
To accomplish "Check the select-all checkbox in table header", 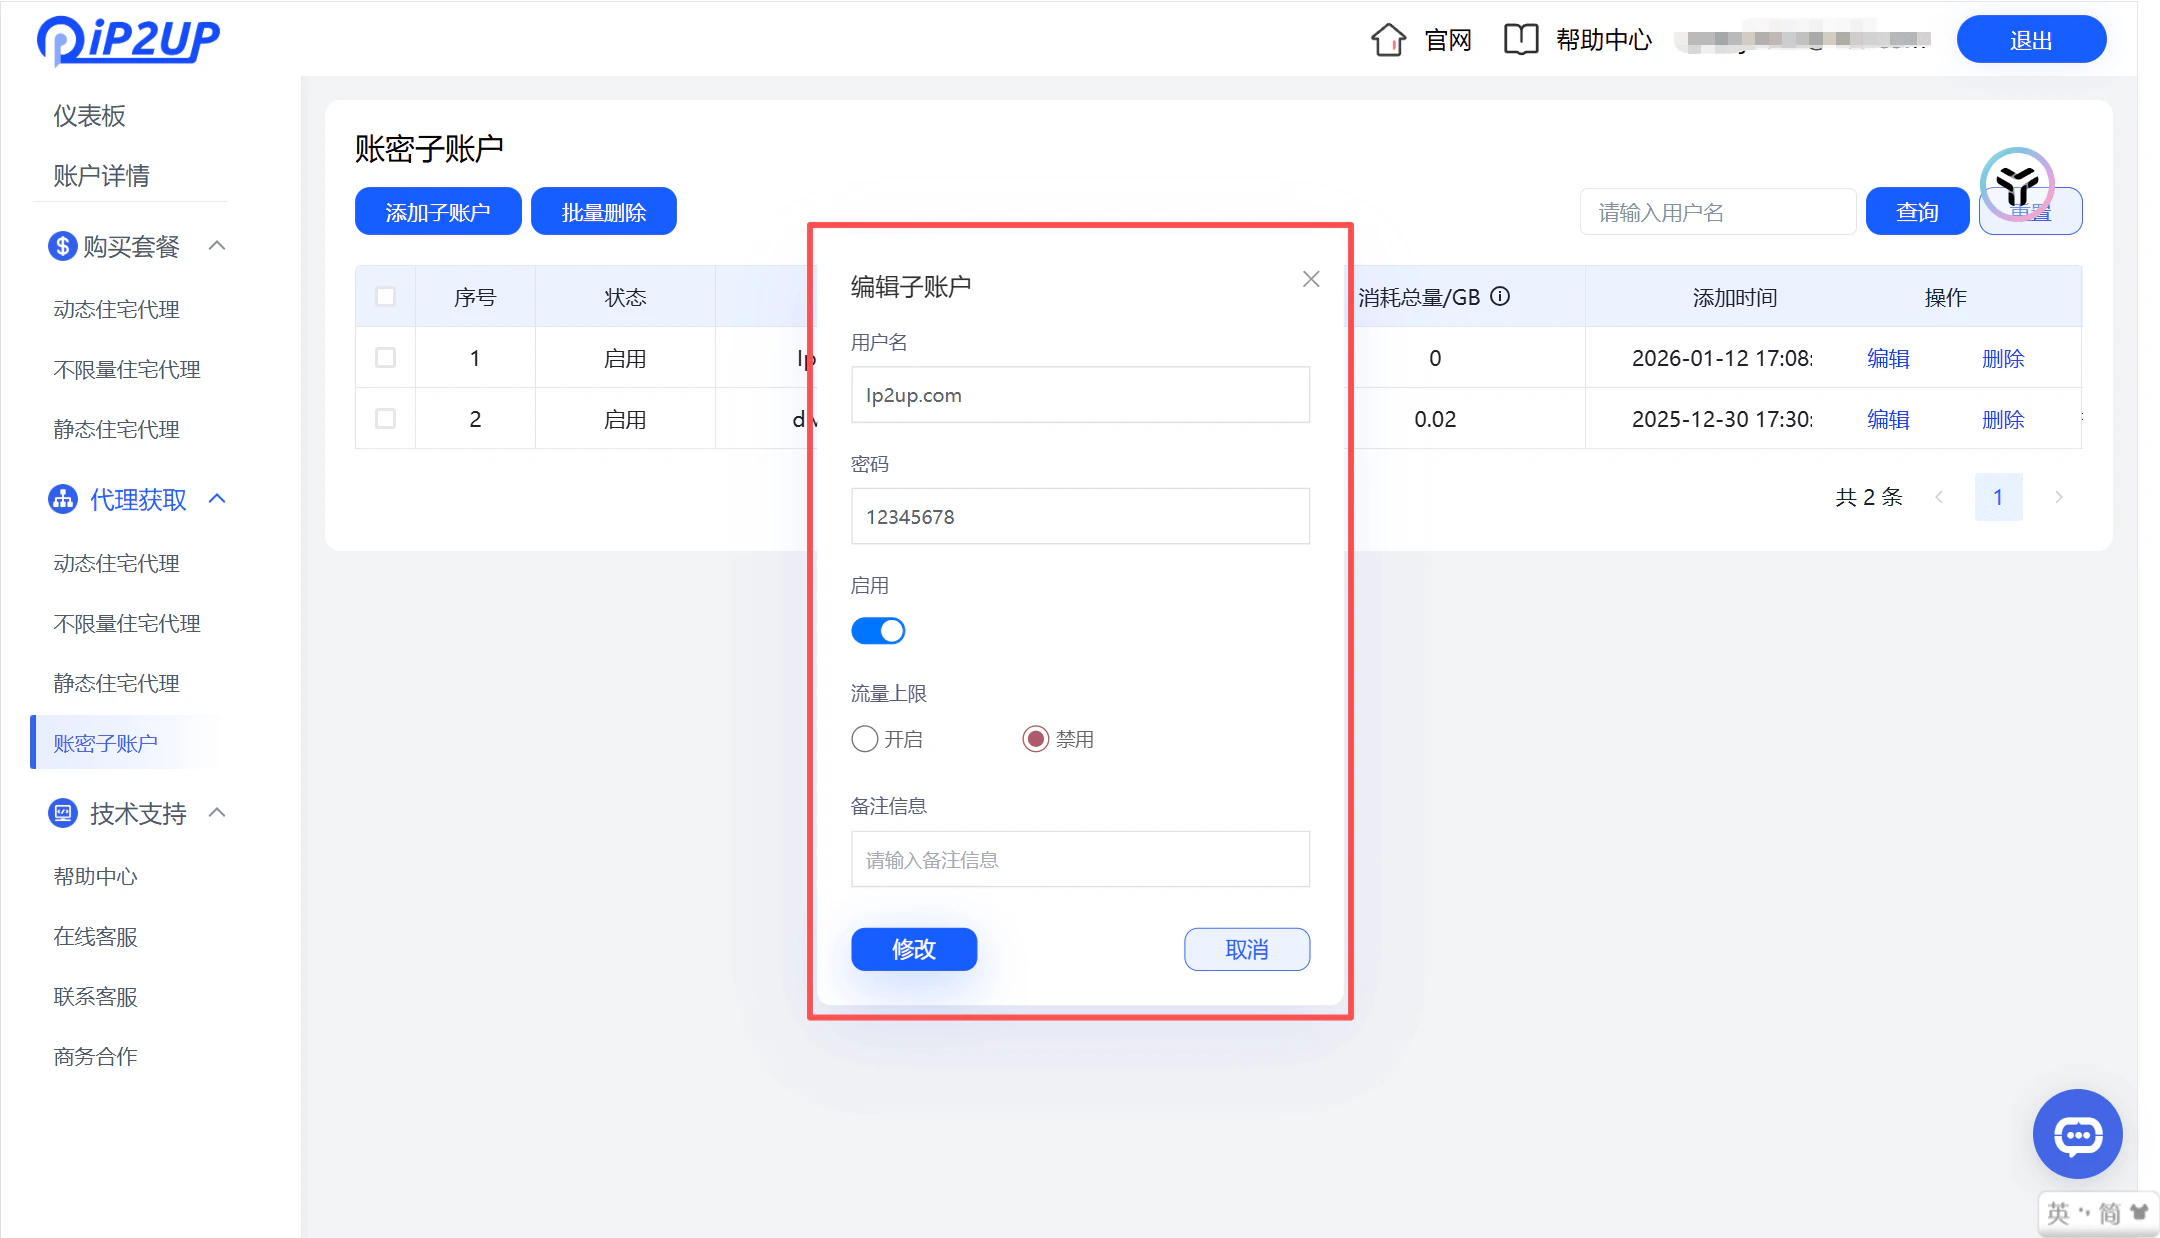I will 385,296.
